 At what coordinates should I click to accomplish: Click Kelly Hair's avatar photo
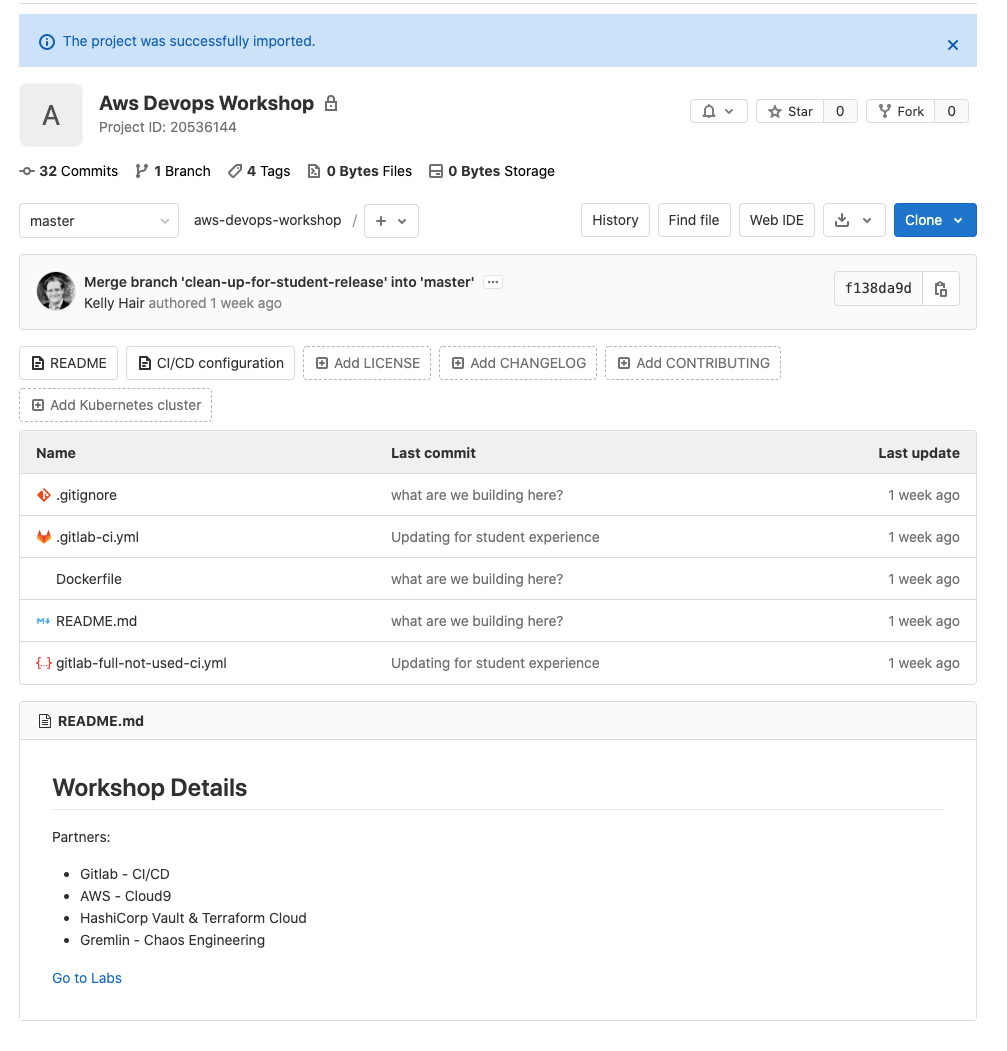click(x=56, y=291)
